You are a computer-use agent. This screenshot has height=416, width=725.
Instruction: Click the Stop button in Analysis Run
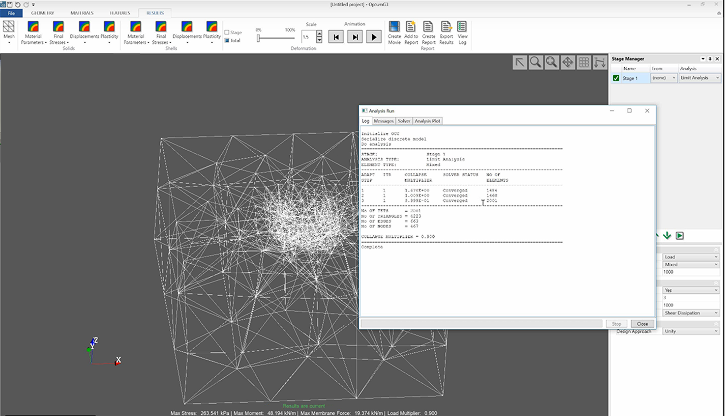pyautogui.click(x=616, y=324)
